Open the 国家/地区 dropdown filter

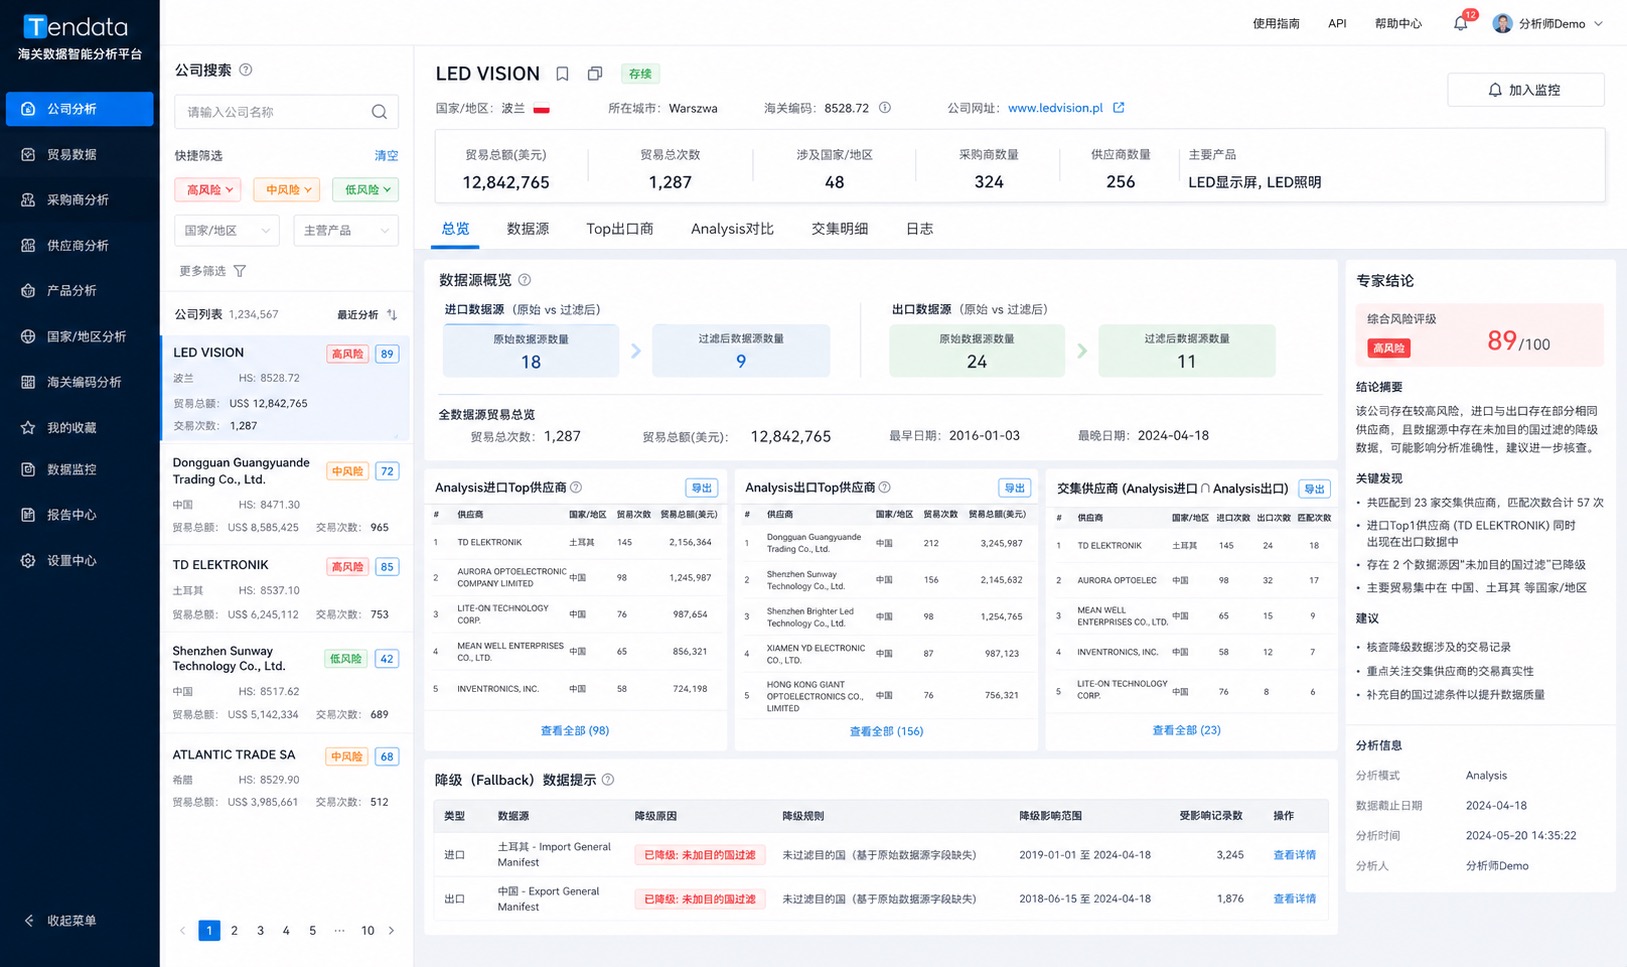click(227, 231)
